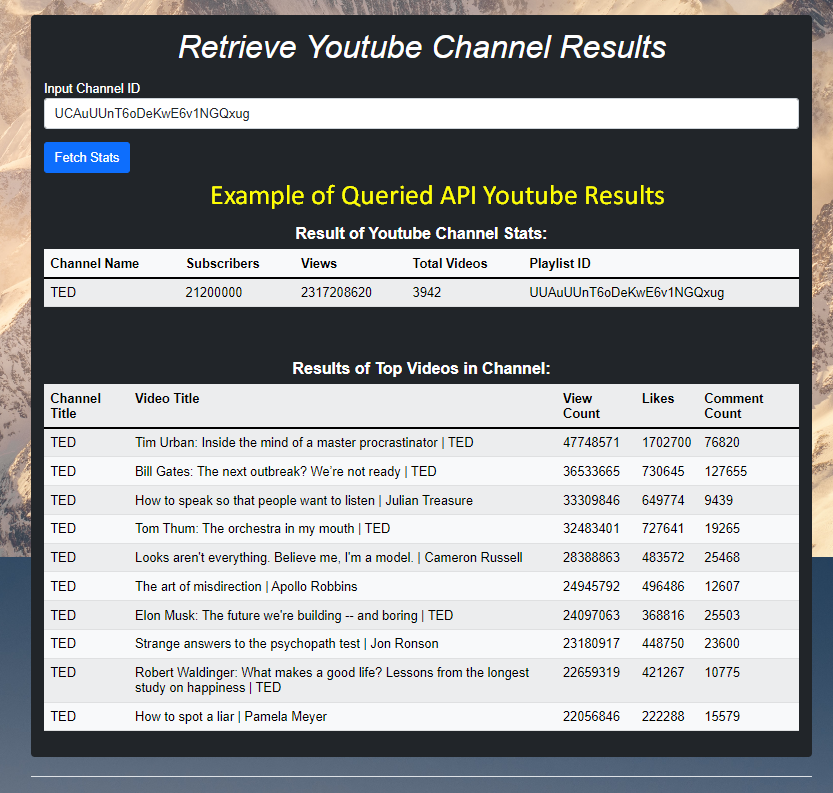The height and width of the screenshot is (793, 833).
Task: Click 'Example of Queried API Youtube Results' heading
Action: pos(437,195)
